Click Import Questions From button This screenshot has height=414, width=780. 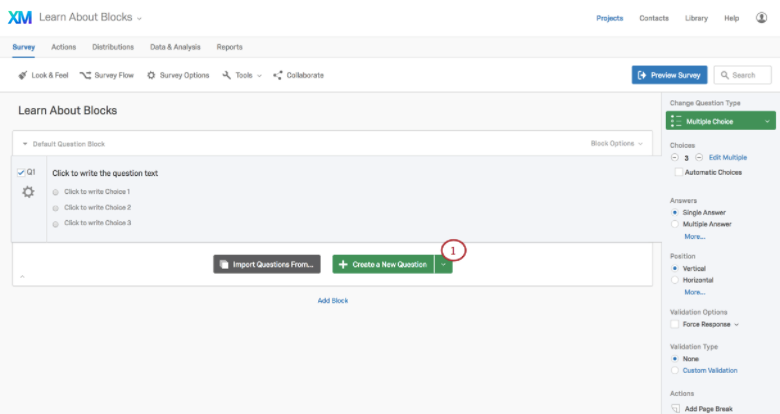pyautogui.click(x=267, y=264)
